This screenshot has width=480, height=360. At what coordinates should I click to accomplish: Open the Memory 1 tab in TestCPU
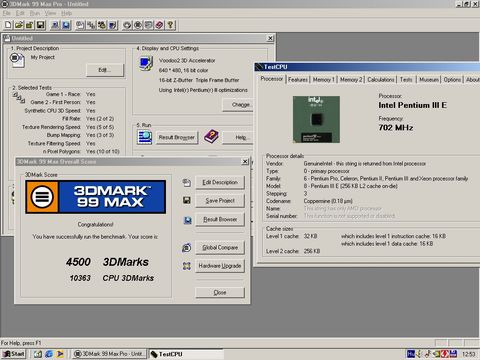point(324,80)
